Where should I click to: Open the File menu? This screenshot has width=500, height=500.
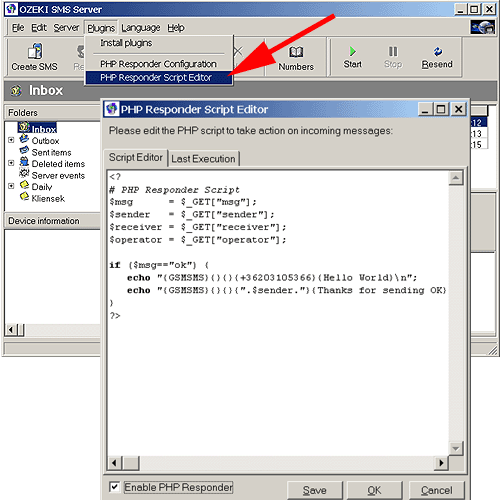[18, 28]
